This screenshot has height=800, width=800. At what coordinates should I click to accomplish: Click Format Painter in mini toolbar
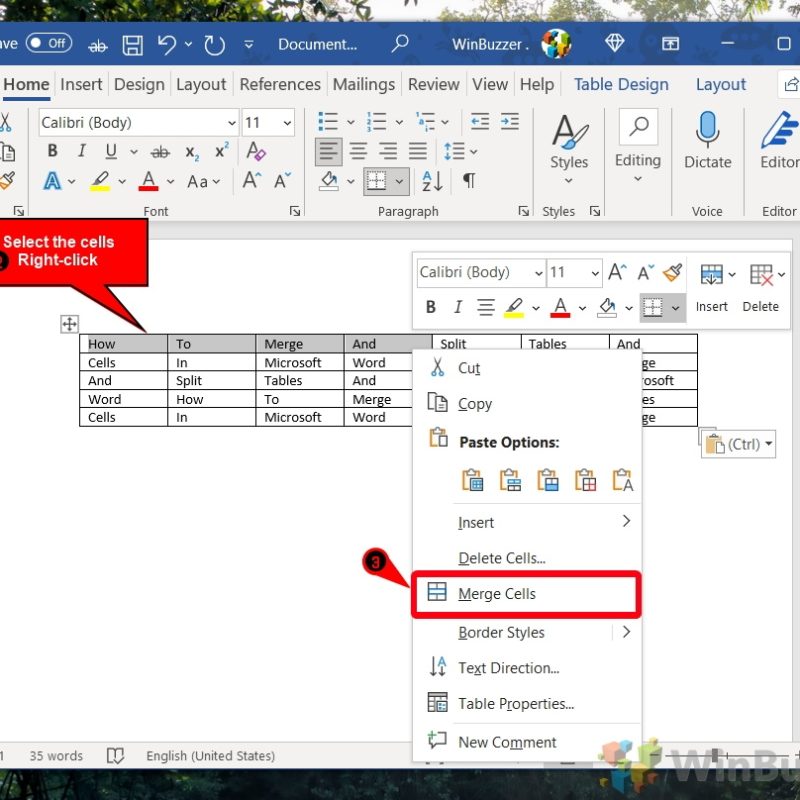[x=672, y=272]
